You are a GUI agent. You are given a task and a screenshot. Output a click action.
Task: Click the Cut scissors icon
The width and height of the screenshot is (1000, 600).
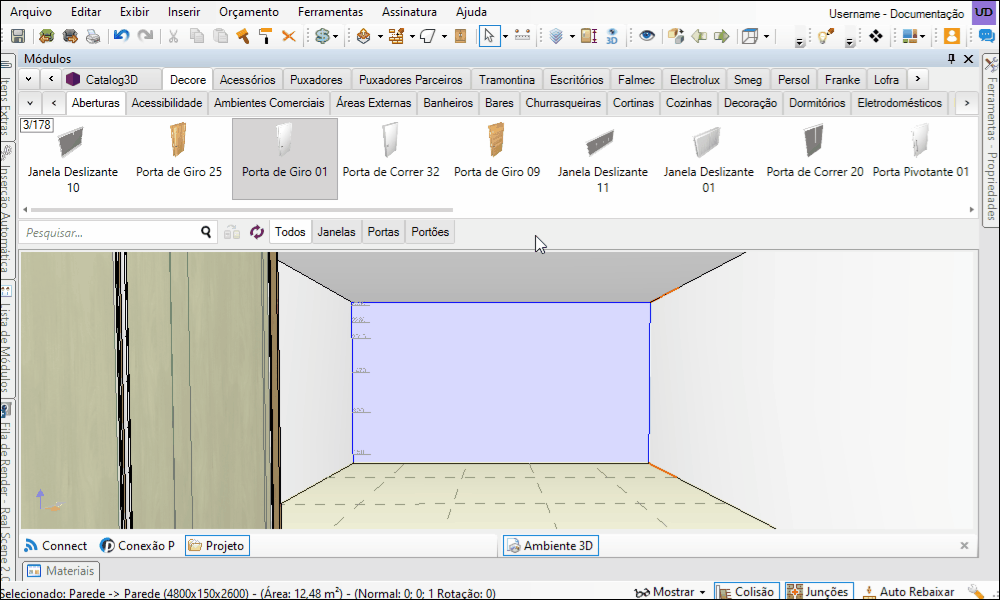point(173,36)
